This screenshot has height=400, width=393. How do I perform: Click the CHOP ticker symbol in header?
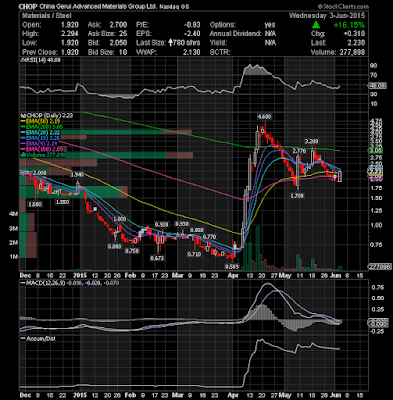point(28,7)
